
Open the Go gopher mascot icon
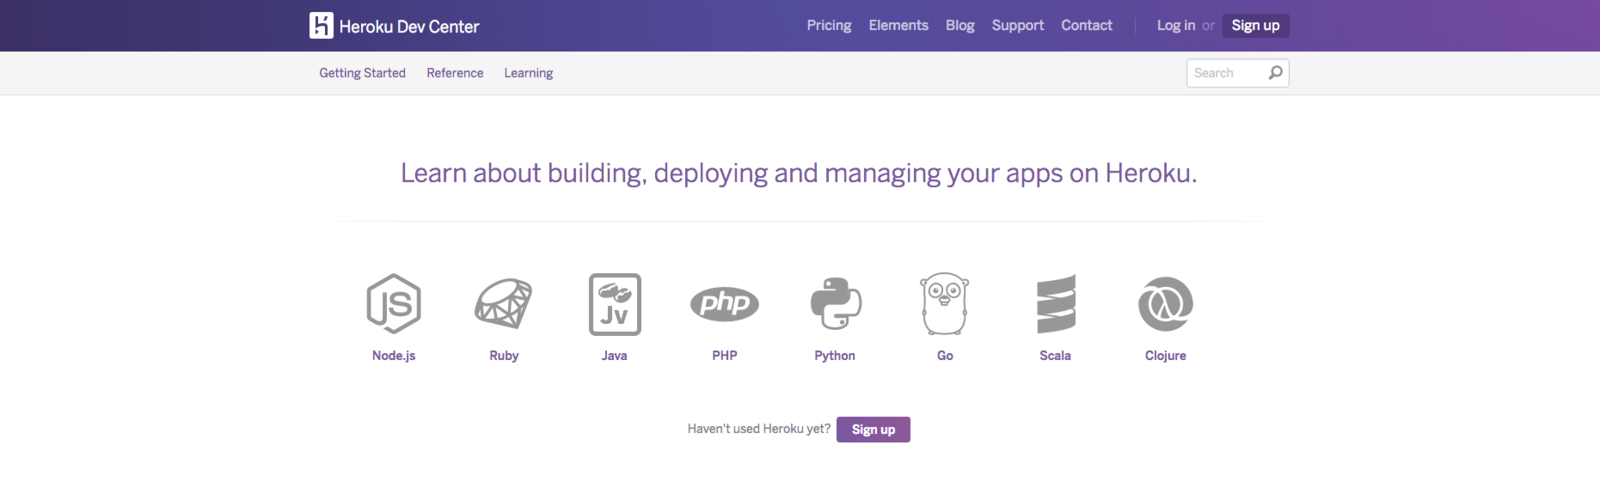[945, 304]
